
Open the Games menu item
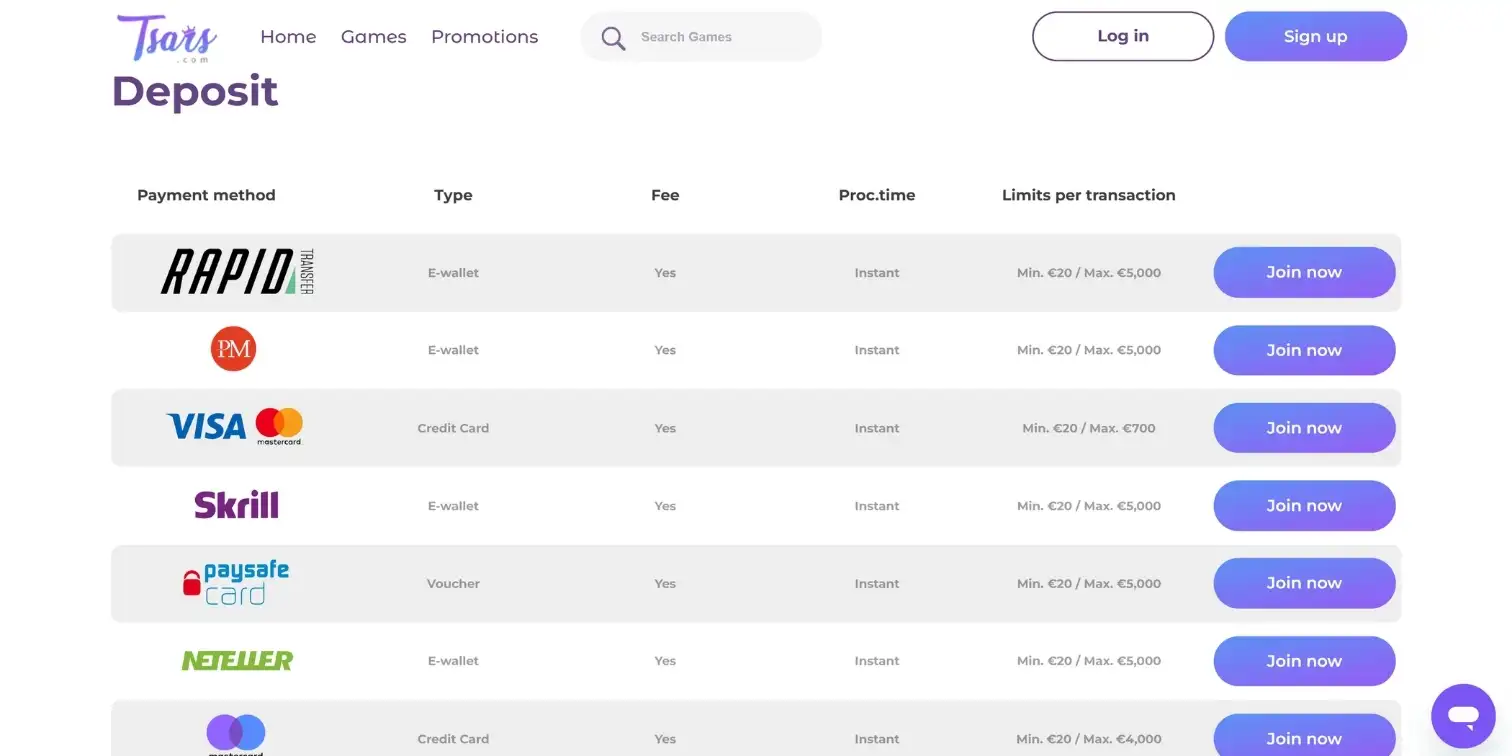(x=374, y=37)
